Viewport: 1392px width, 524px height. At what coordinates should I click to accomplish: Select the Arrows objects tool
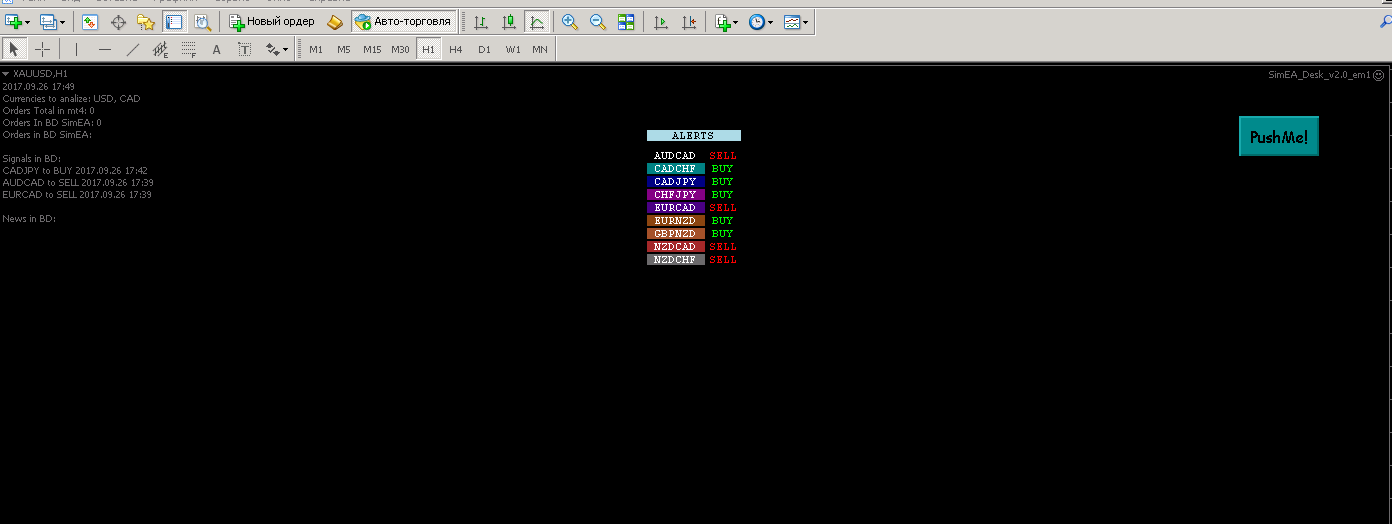[x=272, y=49]
